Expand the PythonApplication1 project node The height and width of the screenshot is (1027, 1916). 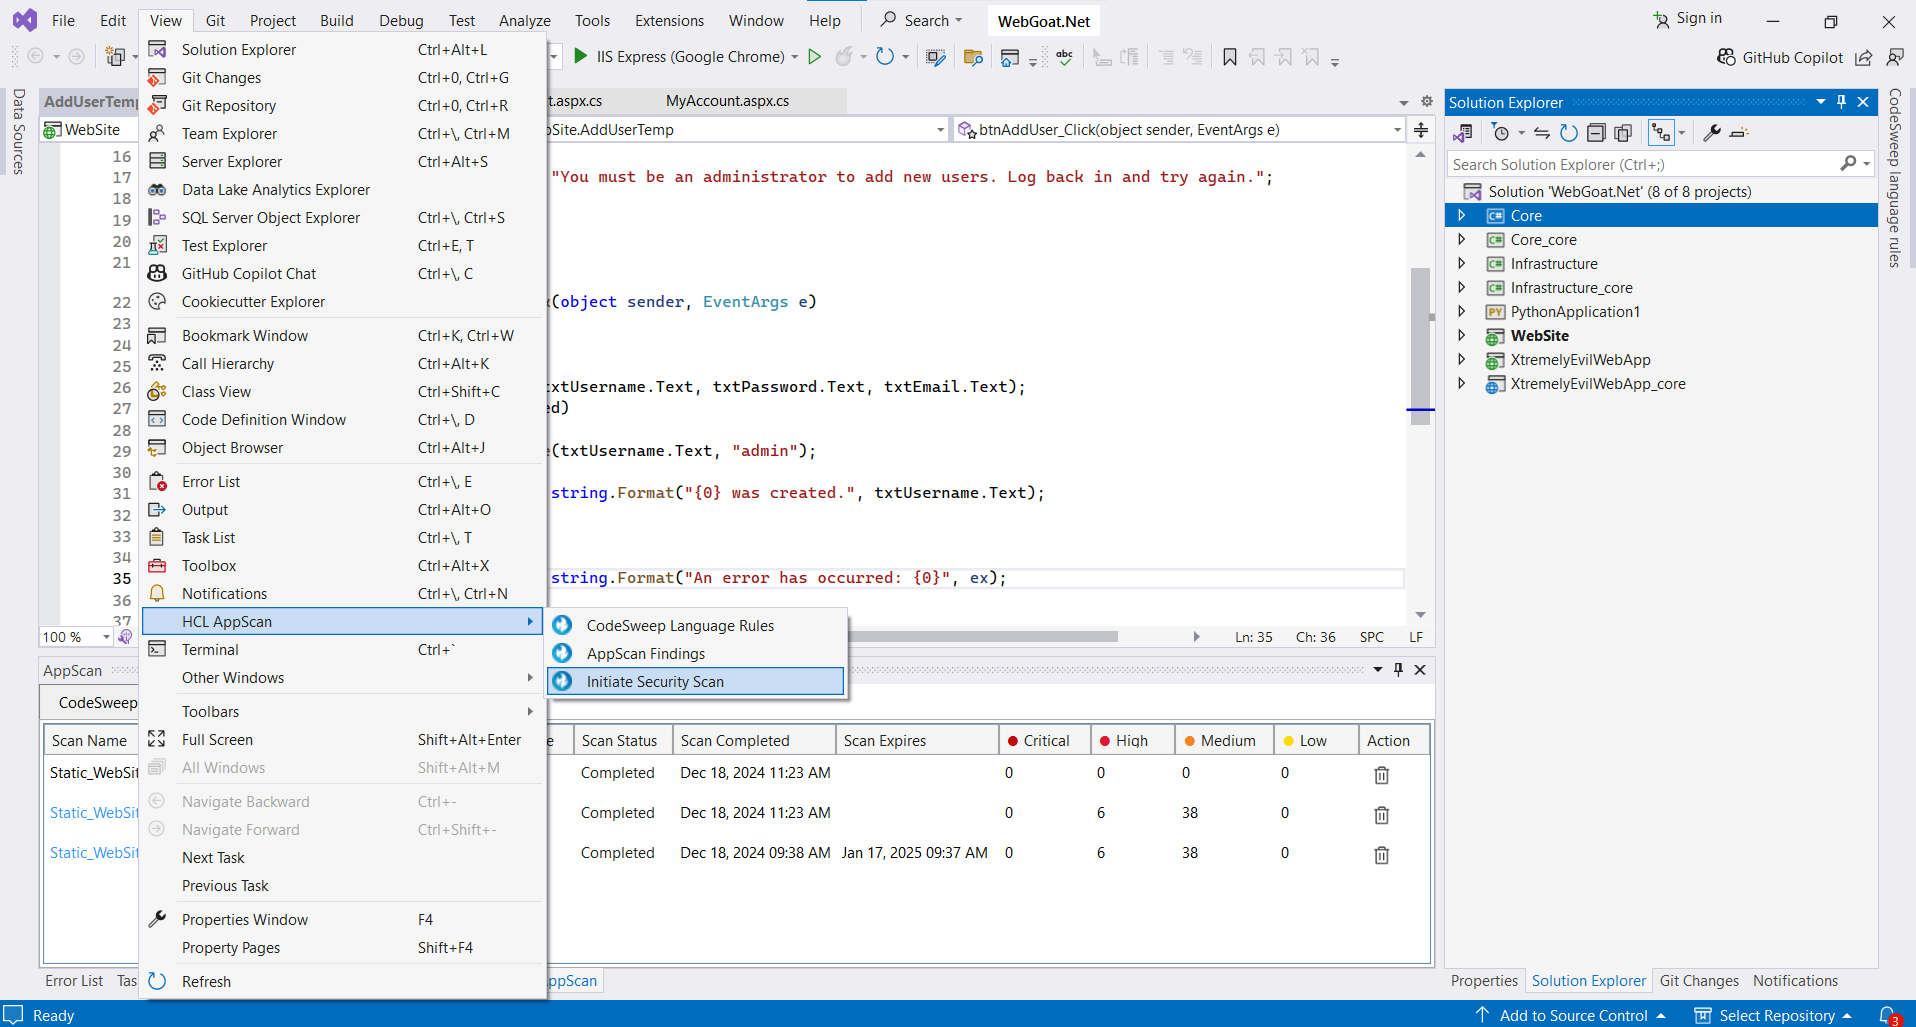tap(1462, 312)
